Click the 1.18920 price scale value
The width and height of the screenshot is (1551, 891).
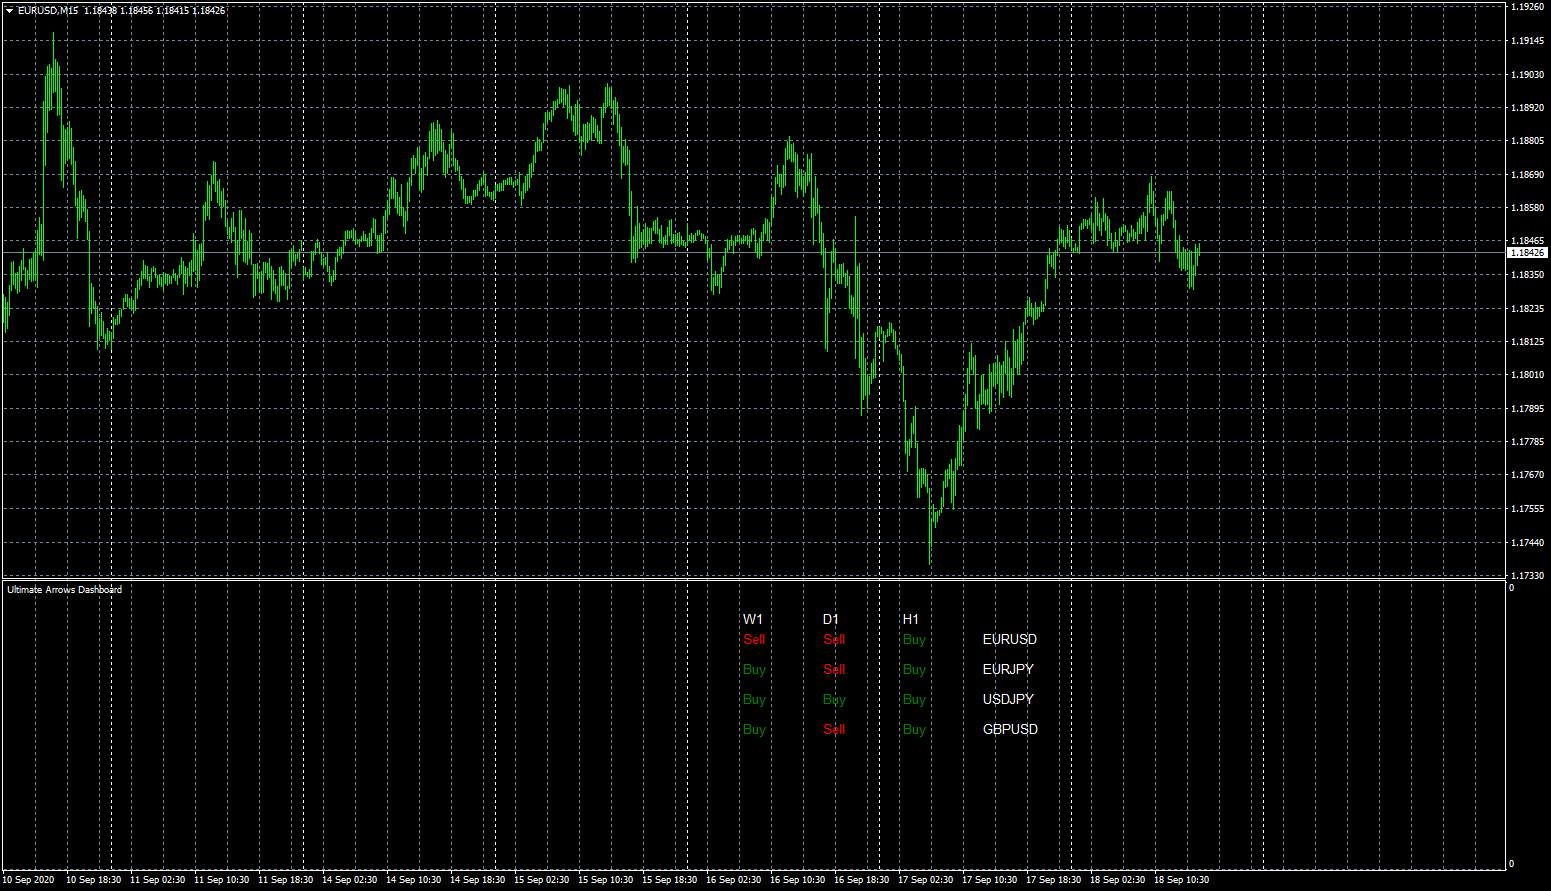point(1527,108)
